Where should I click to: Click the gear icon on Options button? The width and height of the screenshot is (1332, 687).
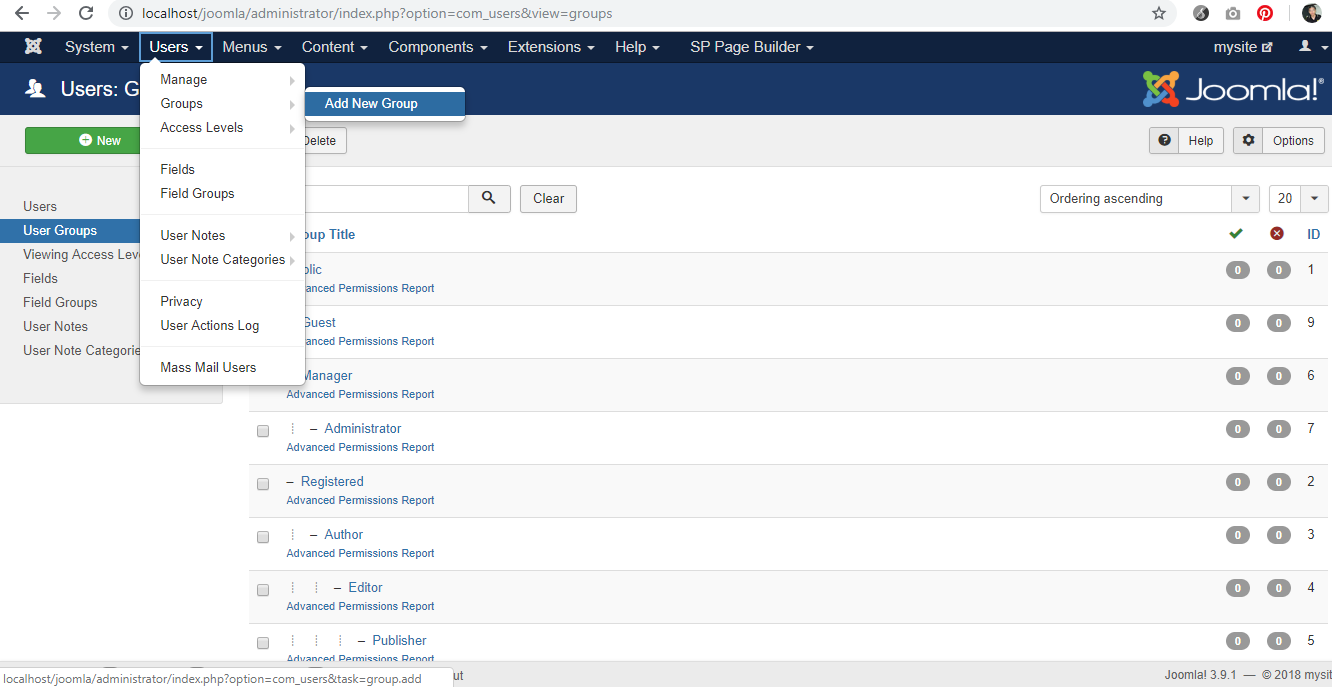(x=1248, y=141)
